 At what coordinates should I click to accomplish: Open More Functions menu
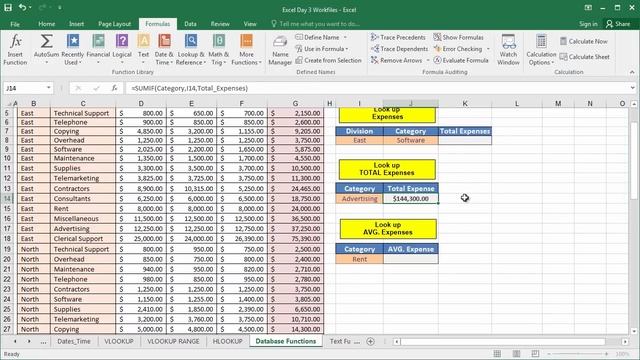[x=246, y=49]
